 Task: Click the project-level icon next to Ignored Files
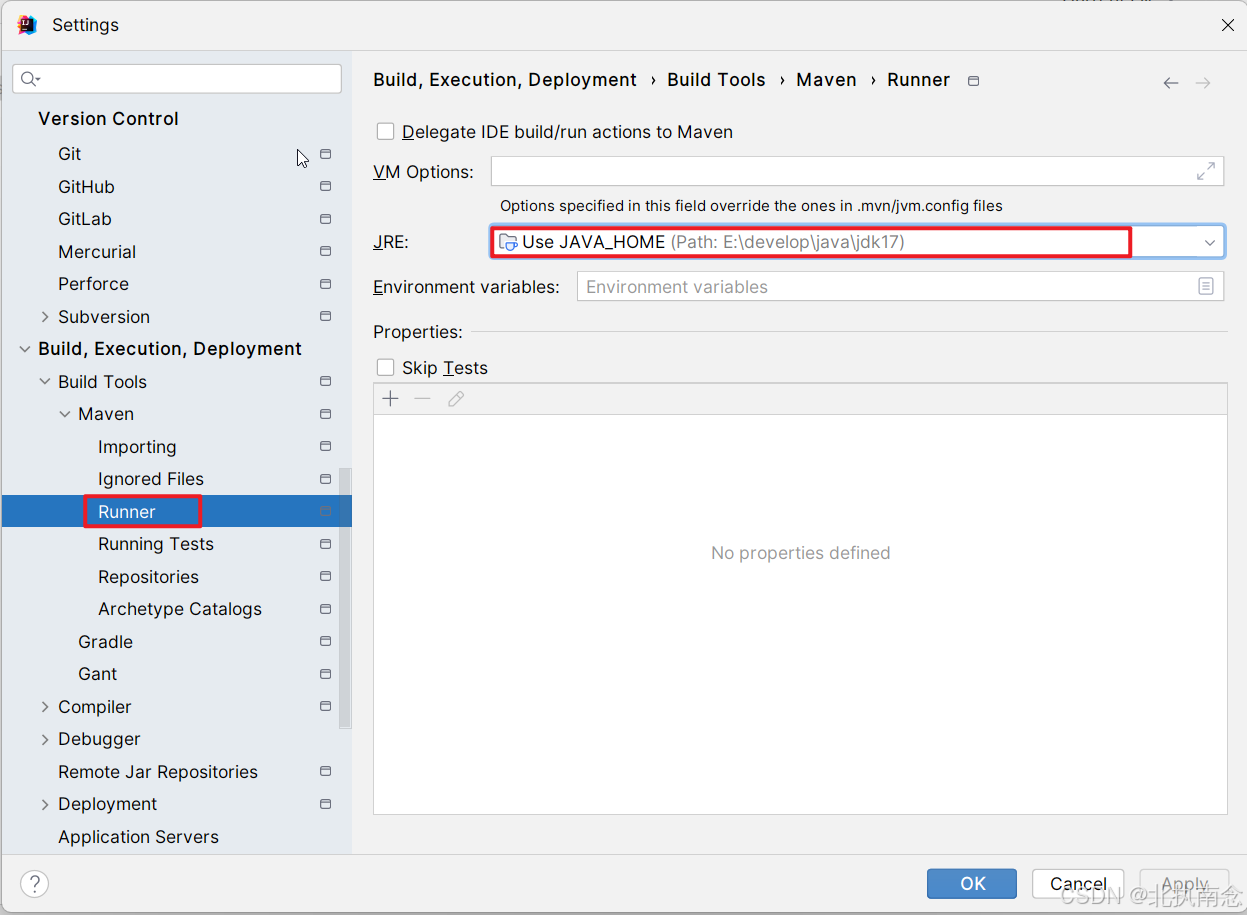[325, 479]
